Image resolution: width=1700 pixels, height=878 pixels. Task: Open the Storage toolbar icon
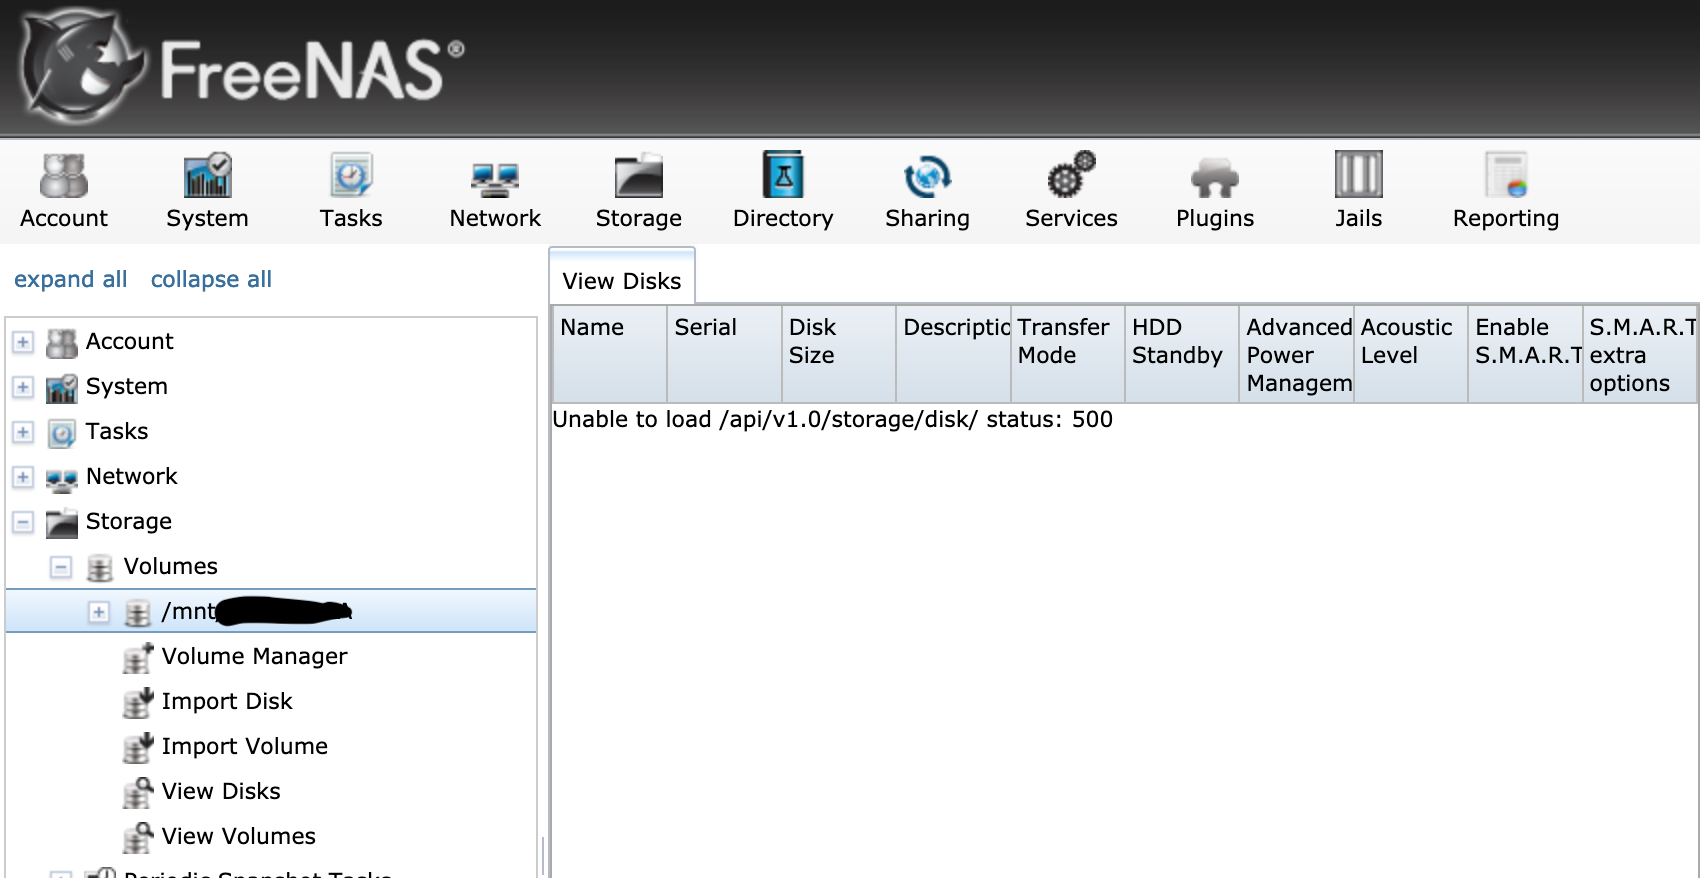[x=639, y=176]
